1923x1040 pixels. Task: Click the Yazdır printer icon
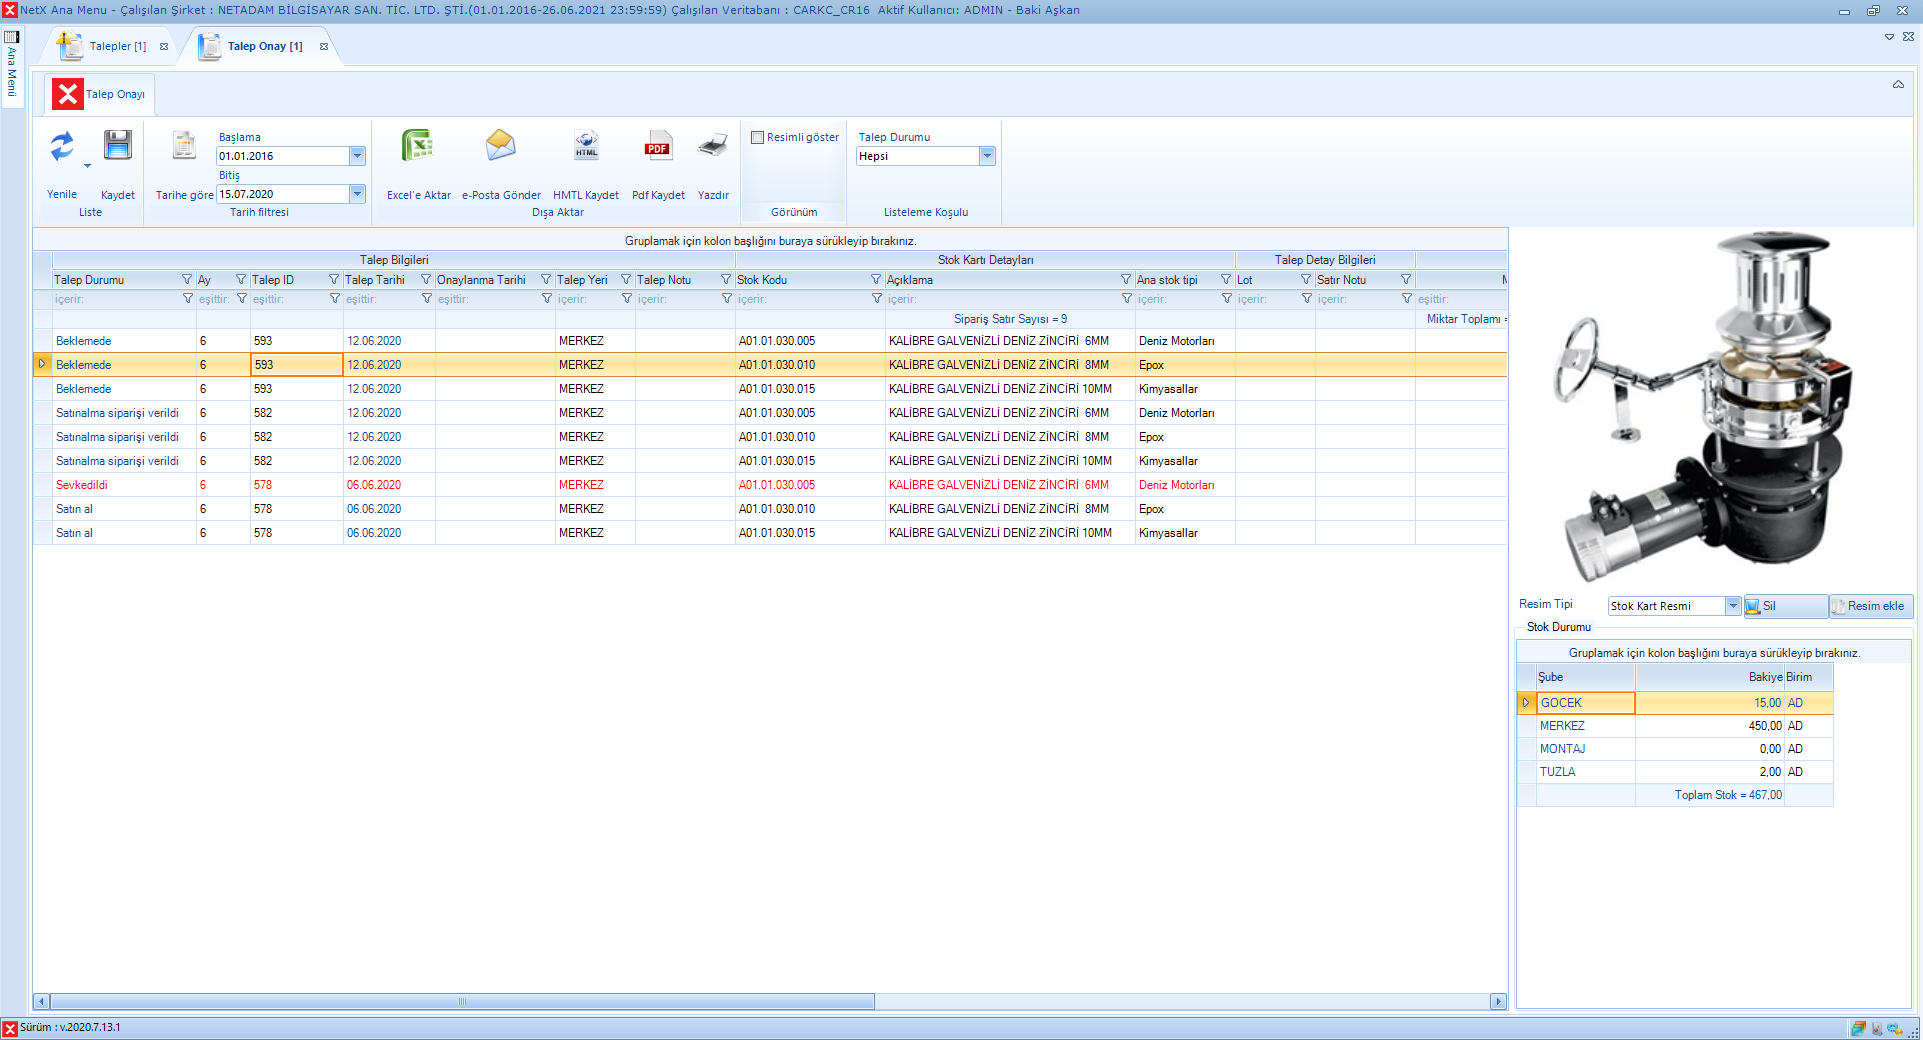tap(713, 146)
